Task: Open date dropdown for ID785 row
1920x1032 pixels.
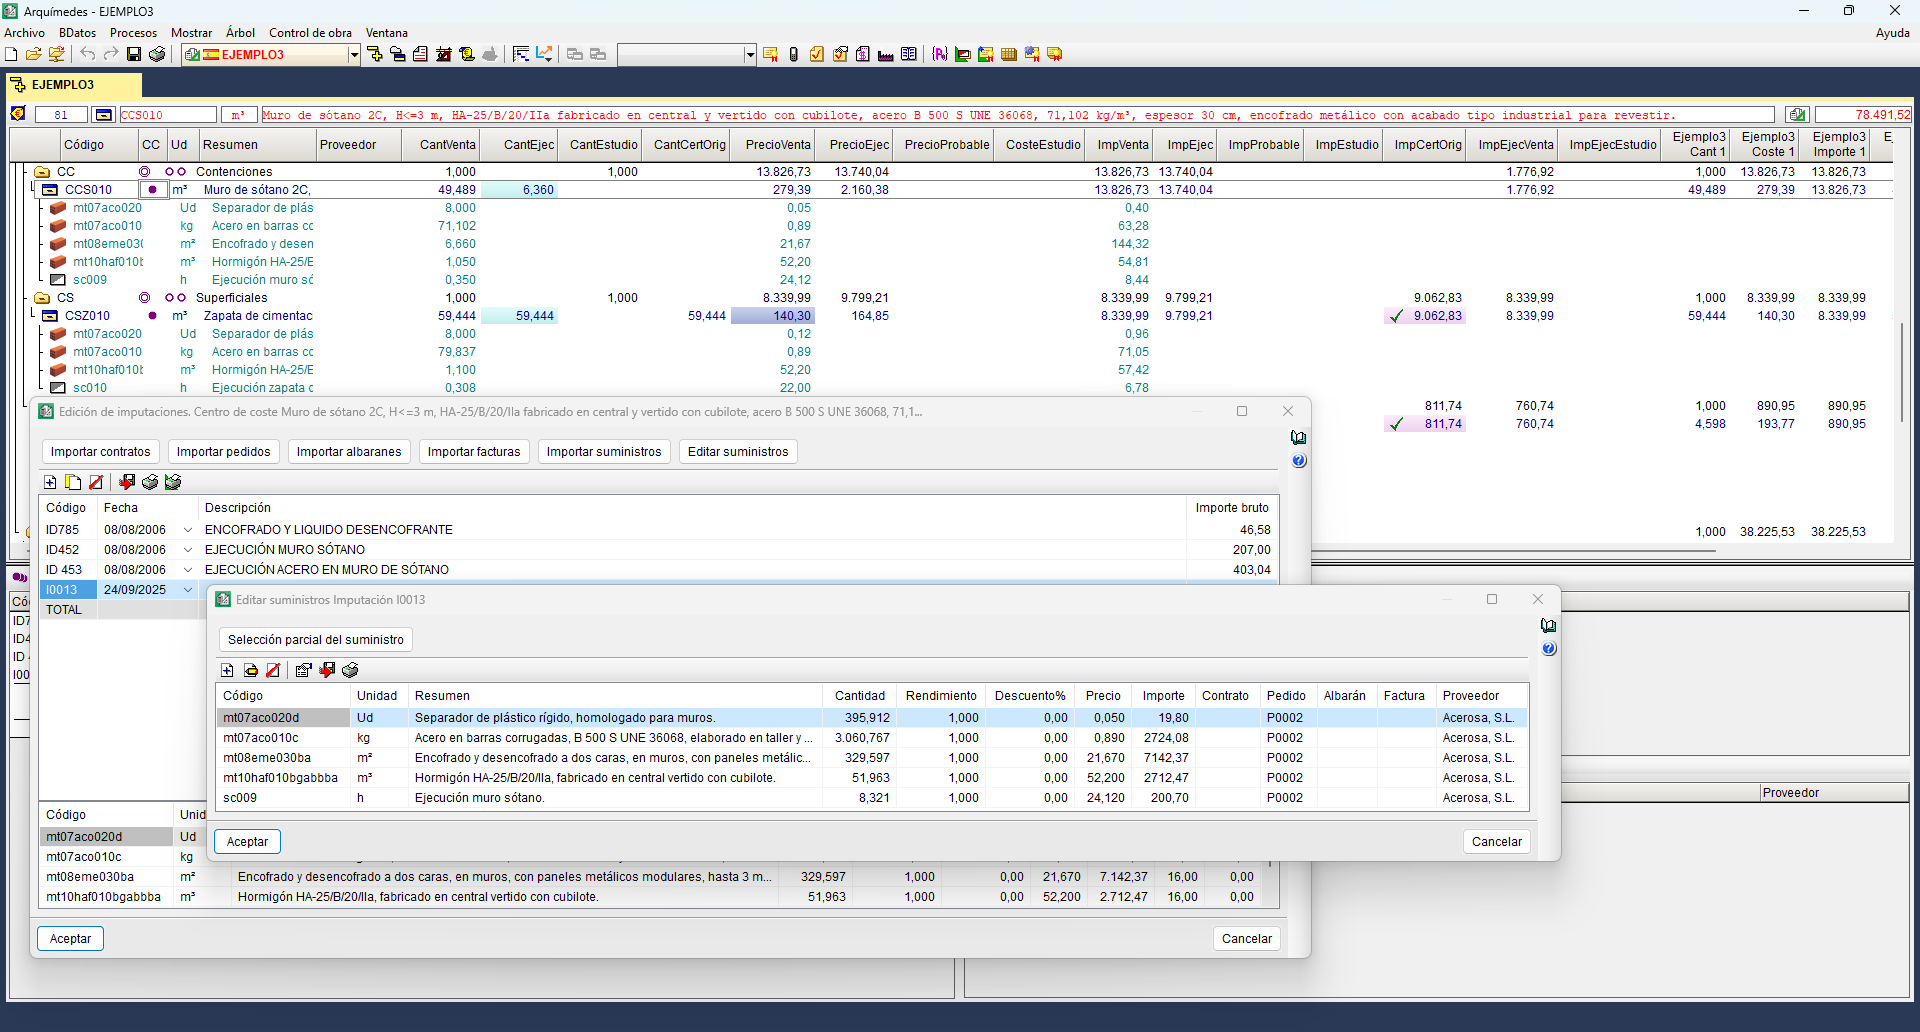Action: 187,530
